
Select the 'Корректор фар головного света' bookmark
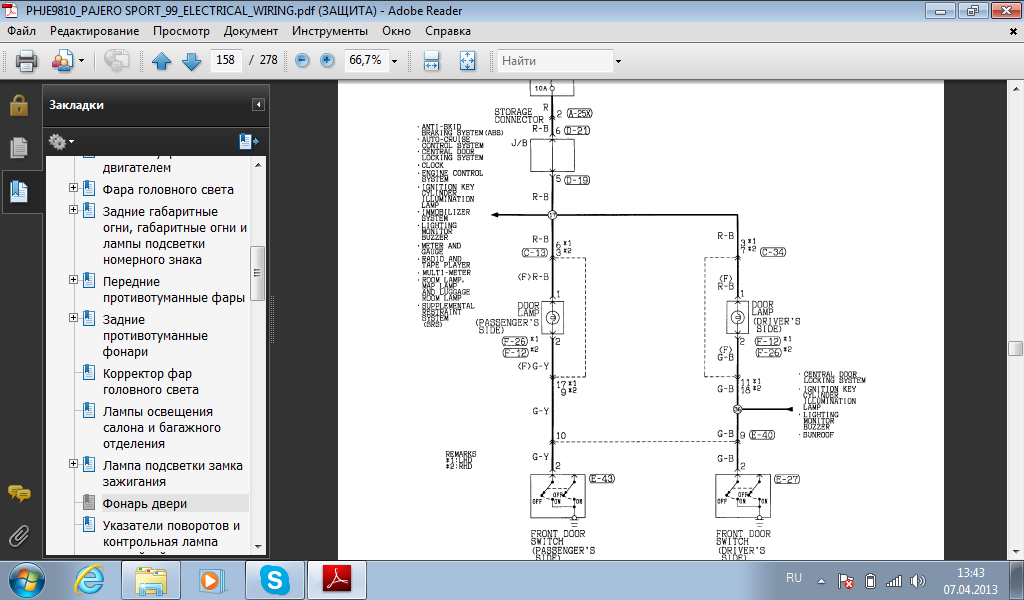pyautogui.click(x=150, y=382)
